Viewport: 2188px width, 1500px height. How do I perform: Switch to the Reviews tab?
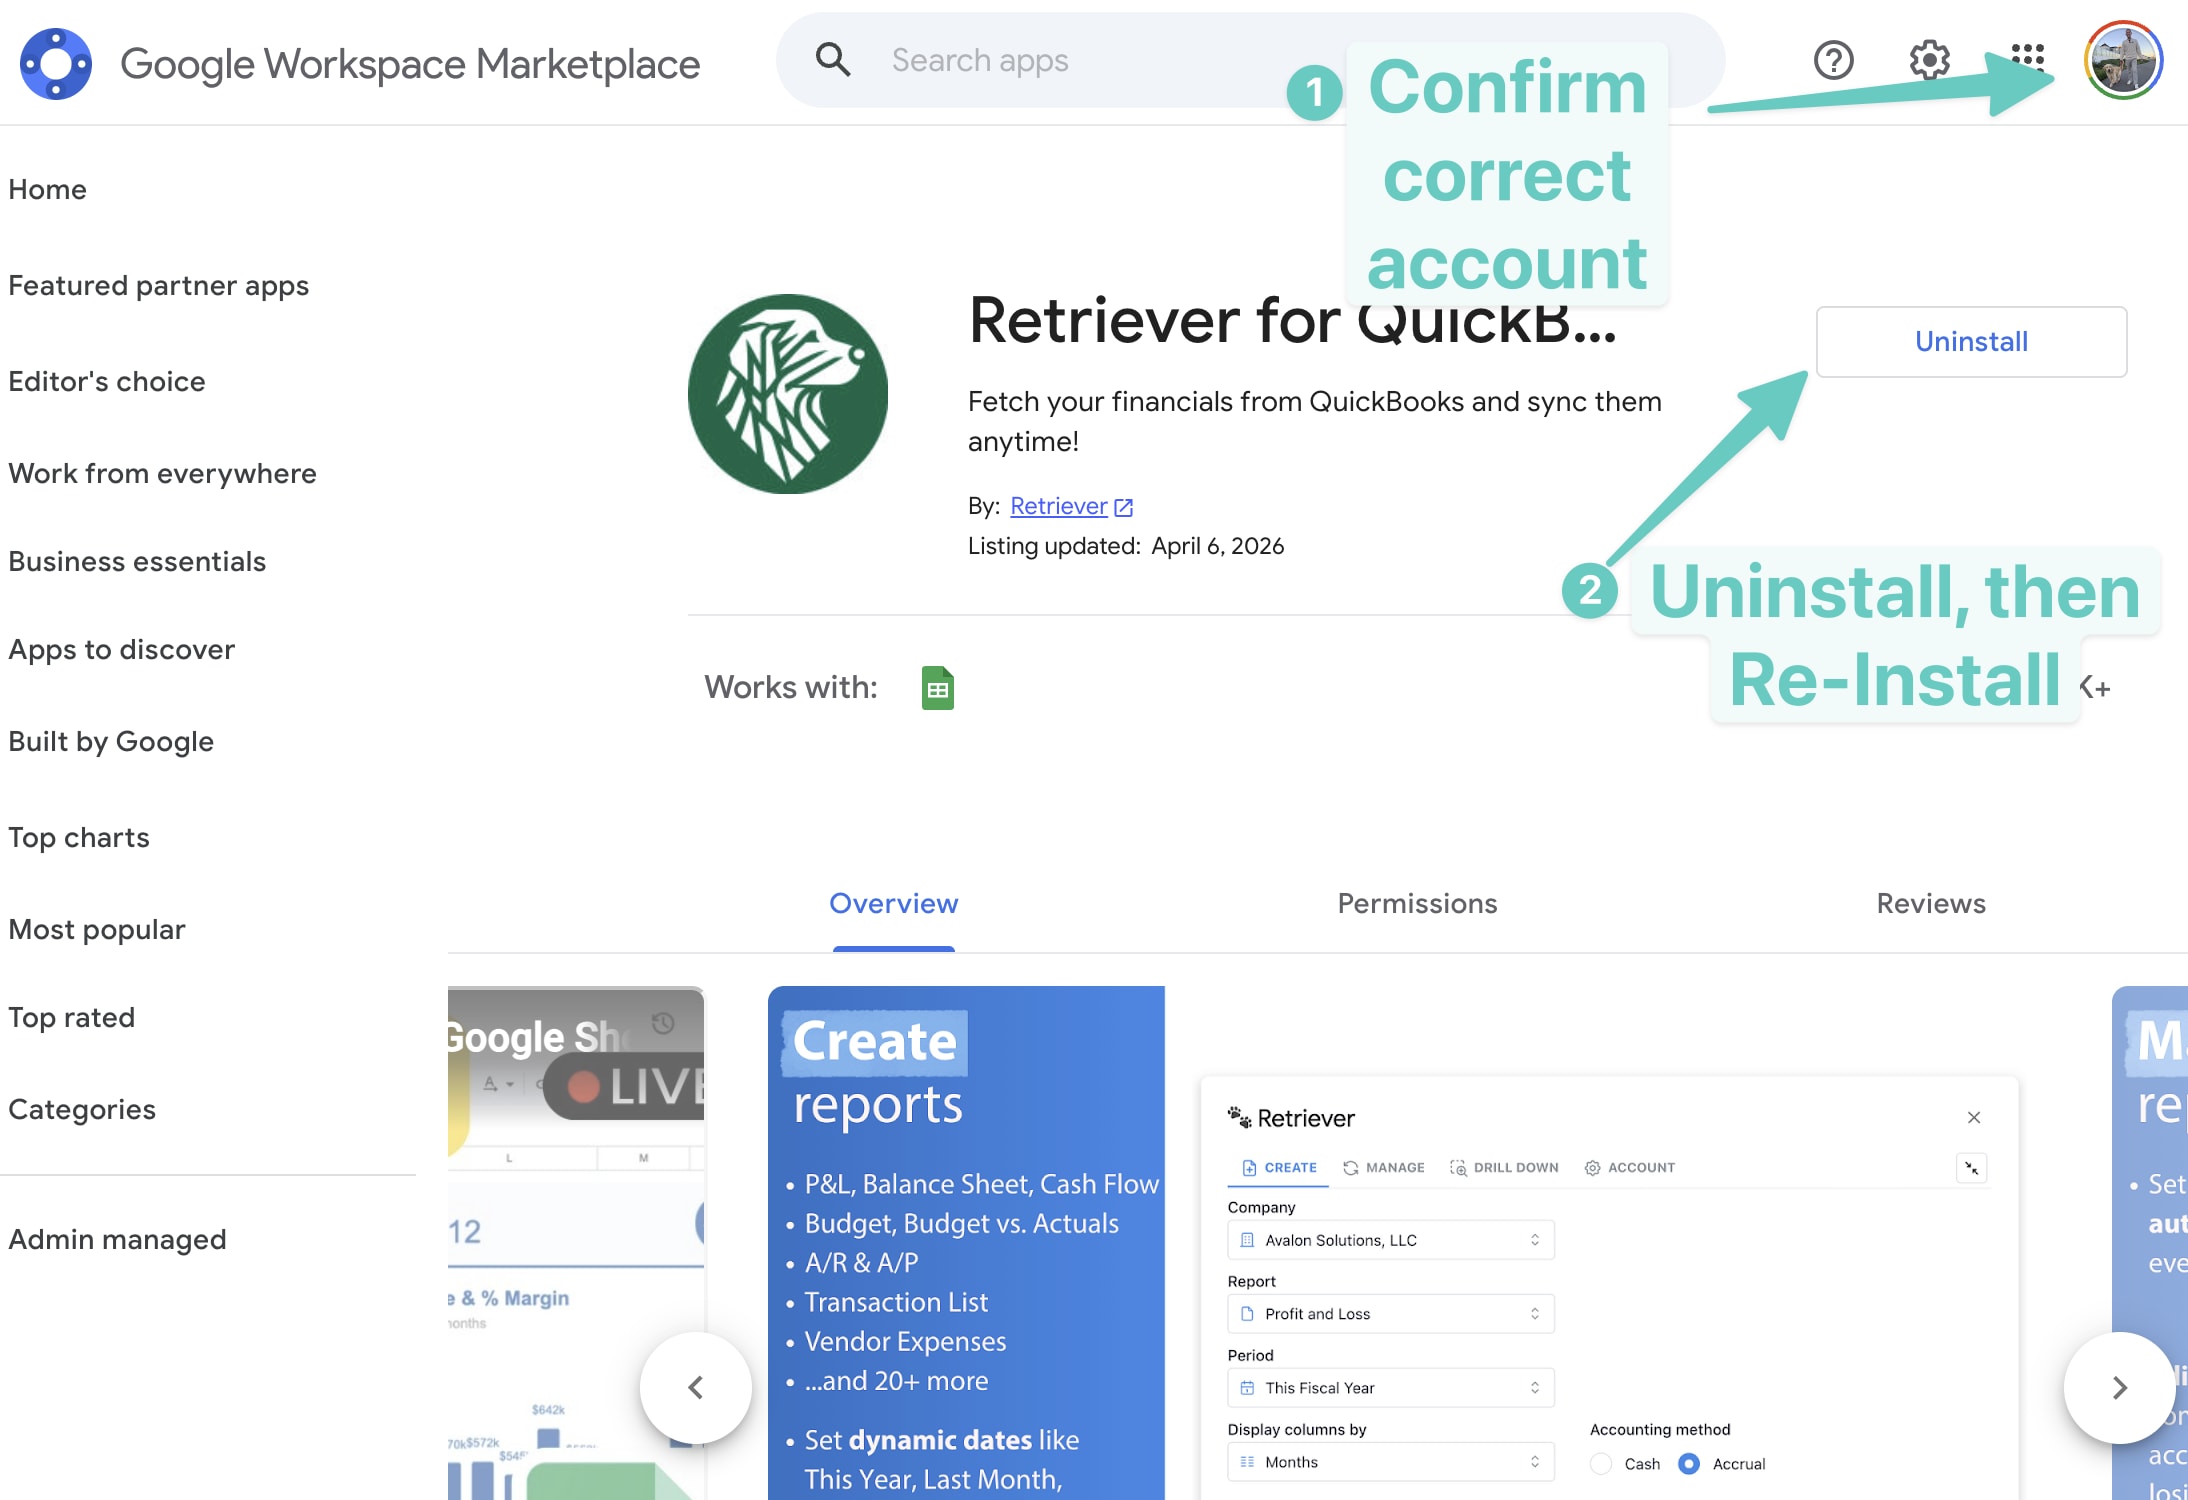click(x=1931, y=903)
